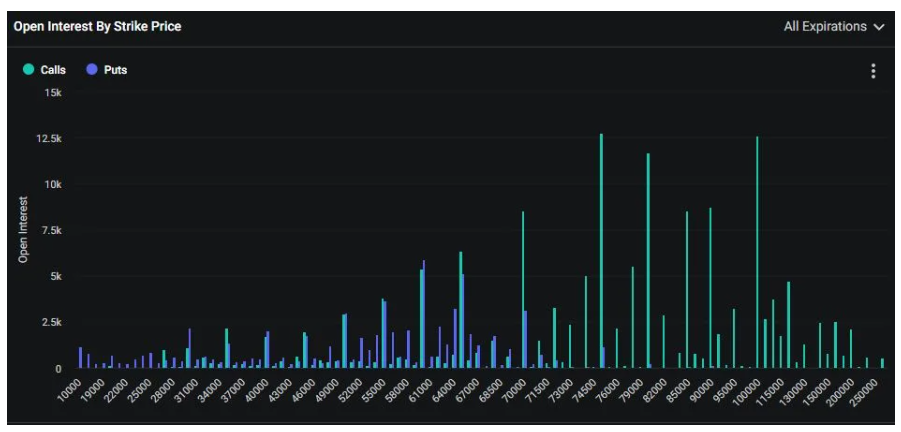Toggle the Calls series via its legend label
The width and height of the screenshot is (901, 432).
[53, 70]
